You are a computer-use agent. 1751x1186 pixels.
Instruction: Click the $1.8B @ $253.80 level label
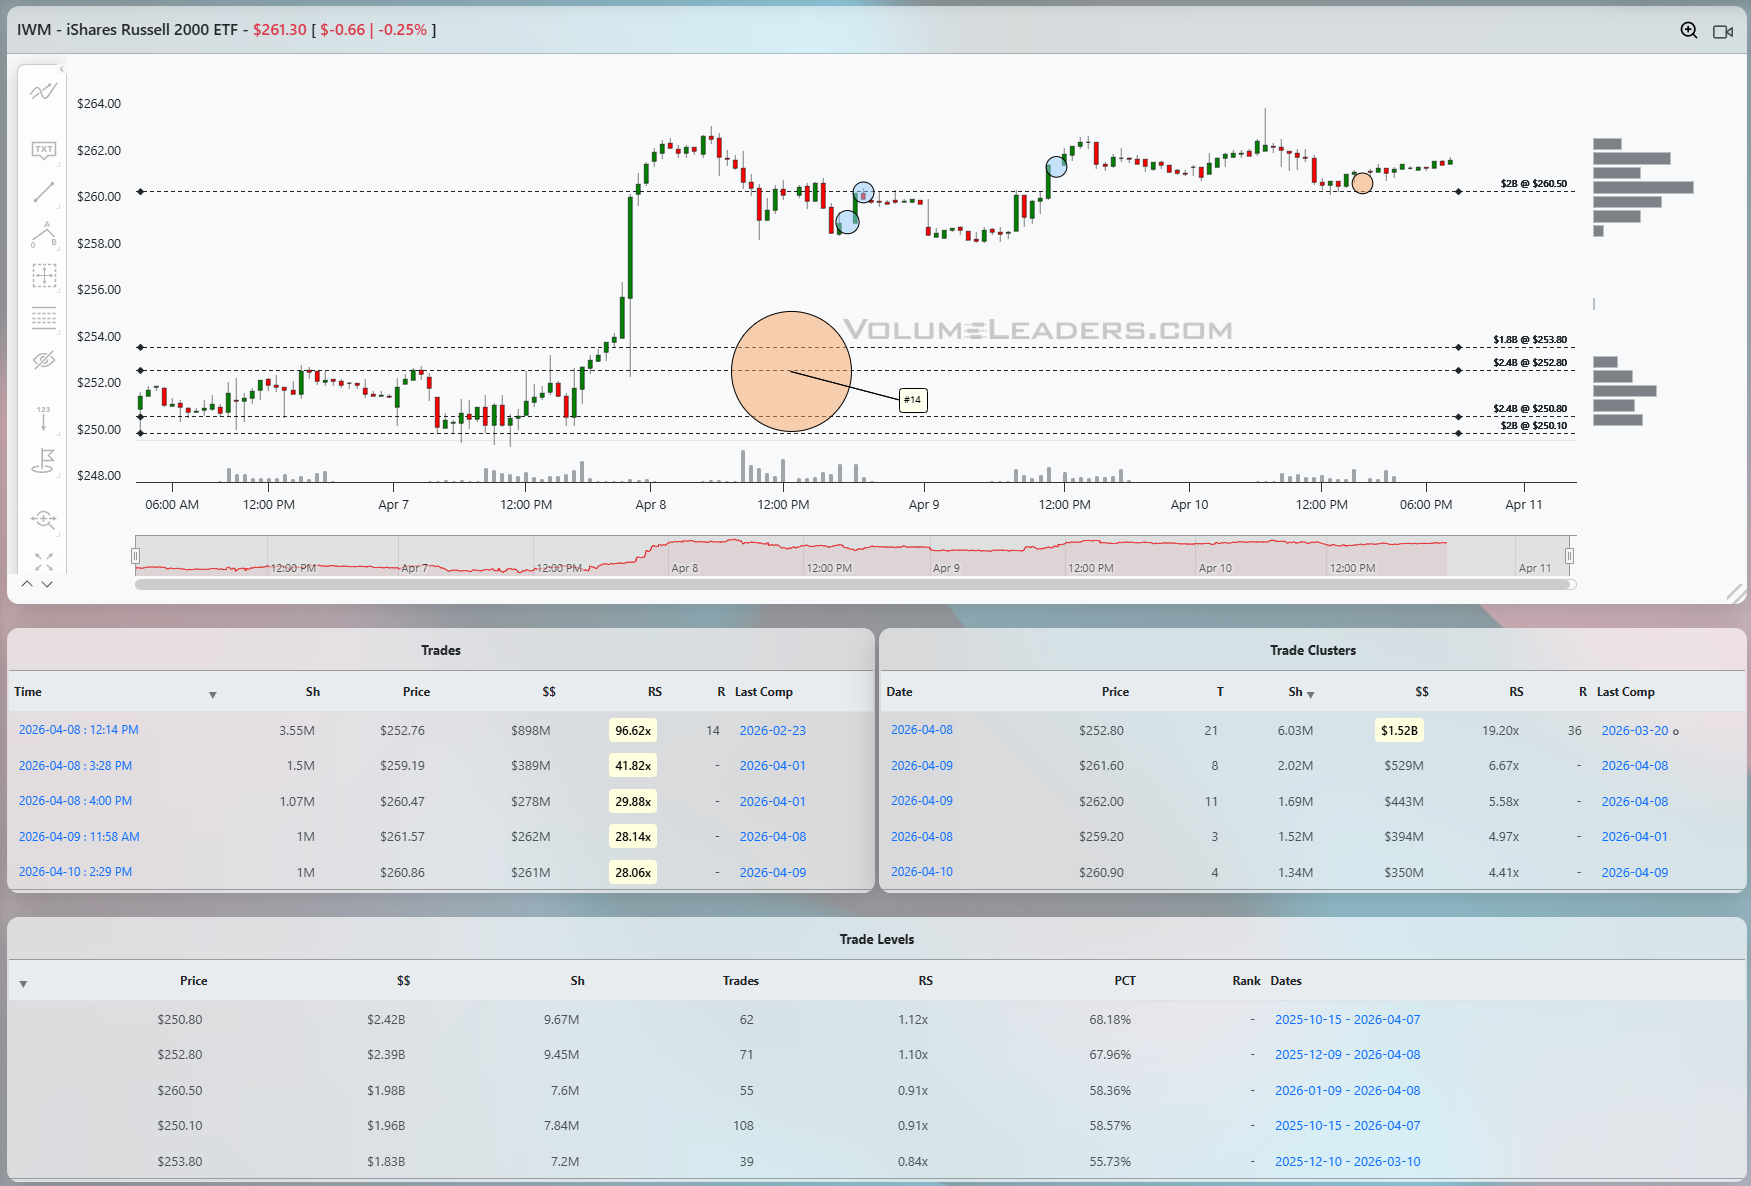coord(1530,340)
